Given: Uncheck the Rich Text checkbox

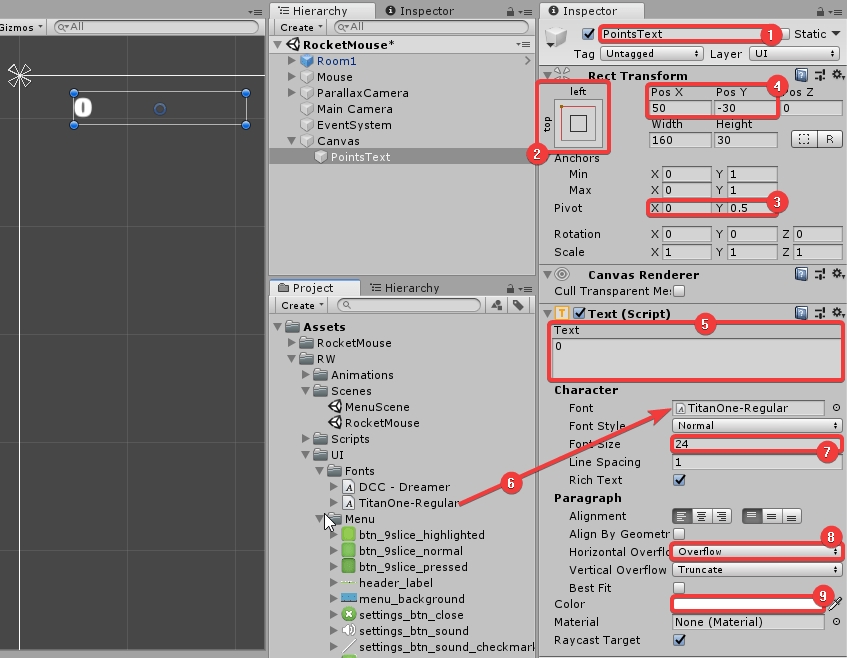Looking at the screenshot, I should (x=679, y=480).
